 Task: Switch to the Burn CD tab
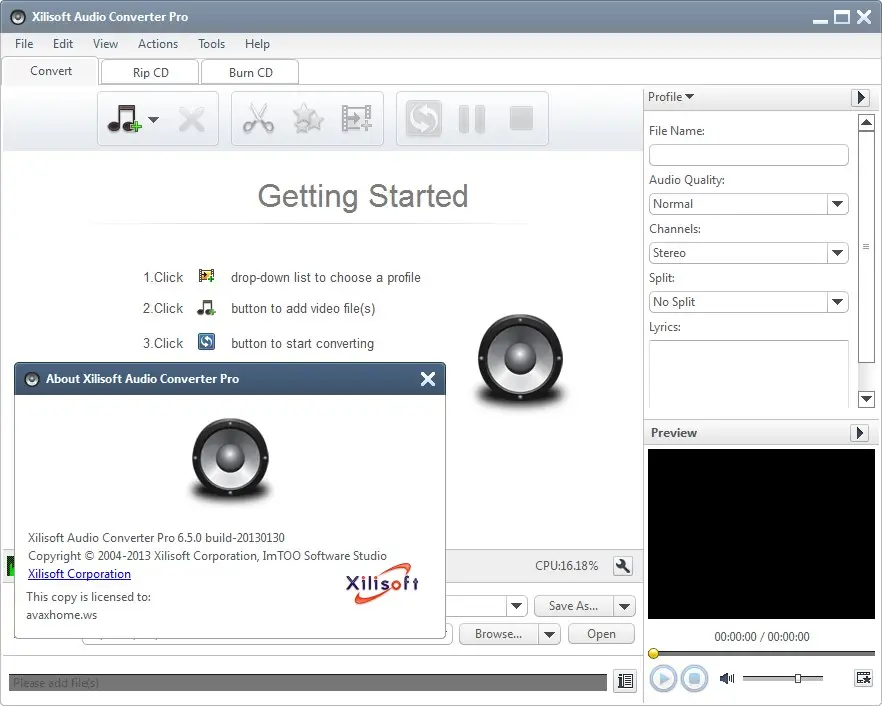[x=250, y=73]
